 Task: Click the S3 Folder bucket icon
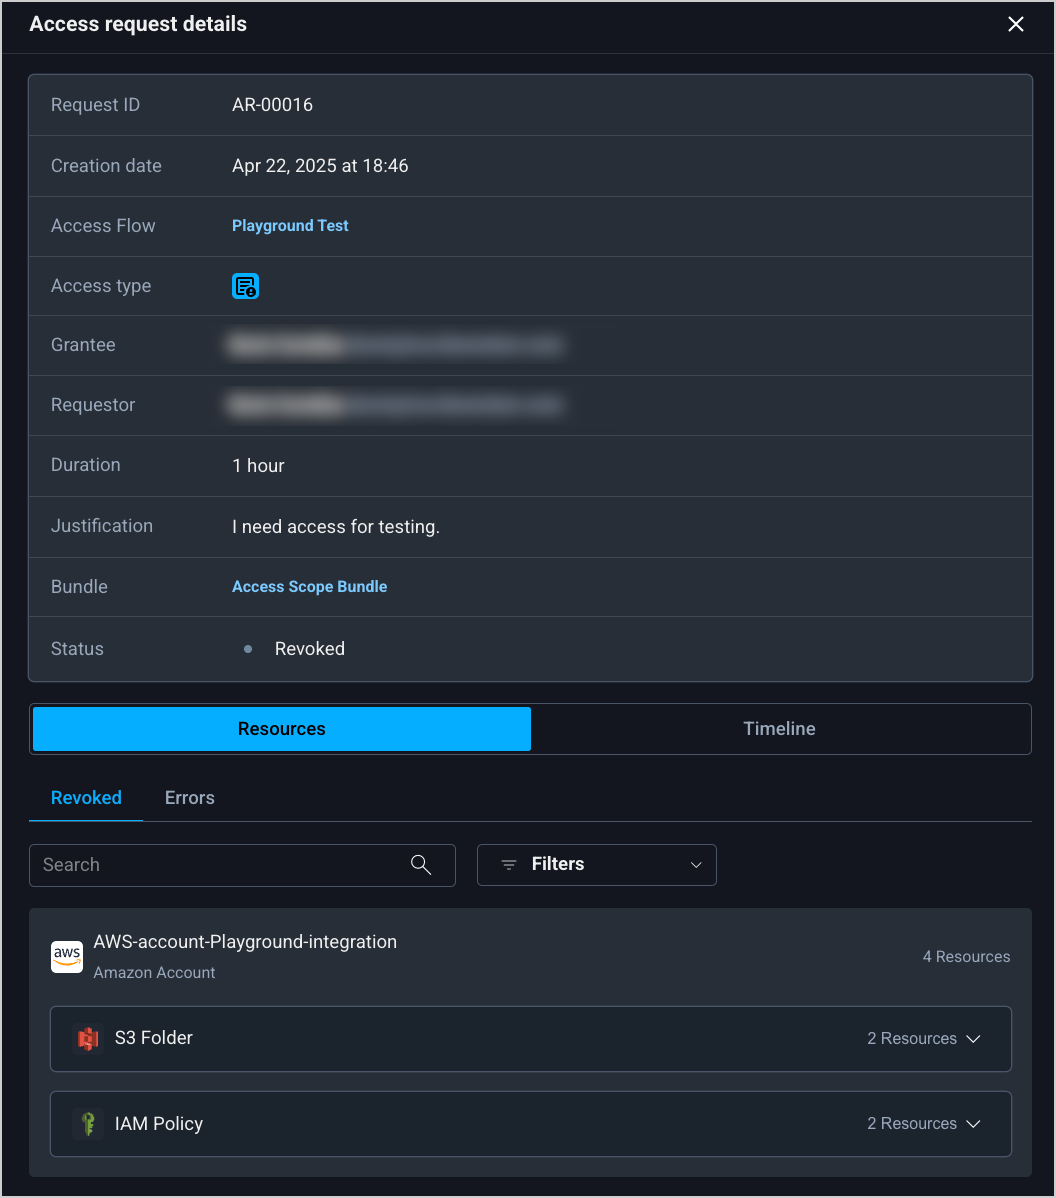(x=88, y=1039)
